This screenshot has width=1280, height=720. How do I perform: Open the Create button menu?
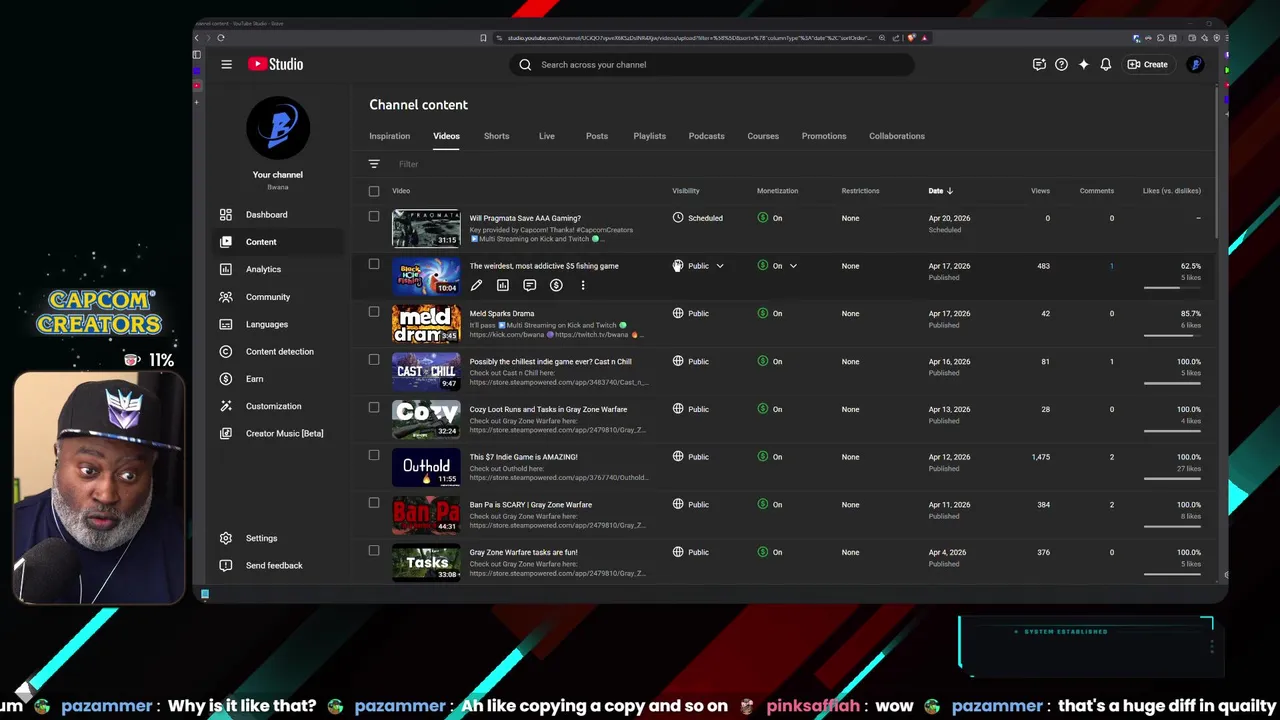[1147, 65]
